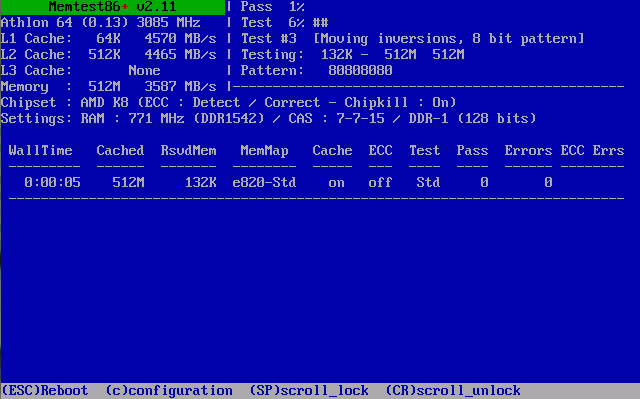Click the Pattern value 80808080

tap(360, 71)
